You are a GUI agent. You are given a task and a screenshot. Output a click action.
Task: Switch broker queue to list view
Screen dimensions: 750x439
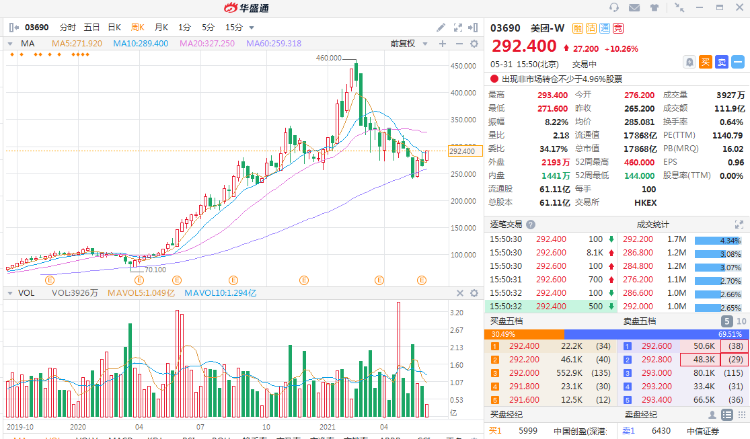727,415
